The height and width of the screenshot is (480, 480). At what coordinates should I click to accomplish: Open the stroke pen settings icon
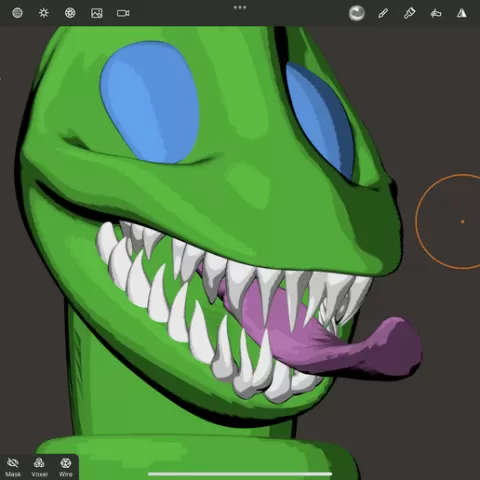tap(383, 13)
